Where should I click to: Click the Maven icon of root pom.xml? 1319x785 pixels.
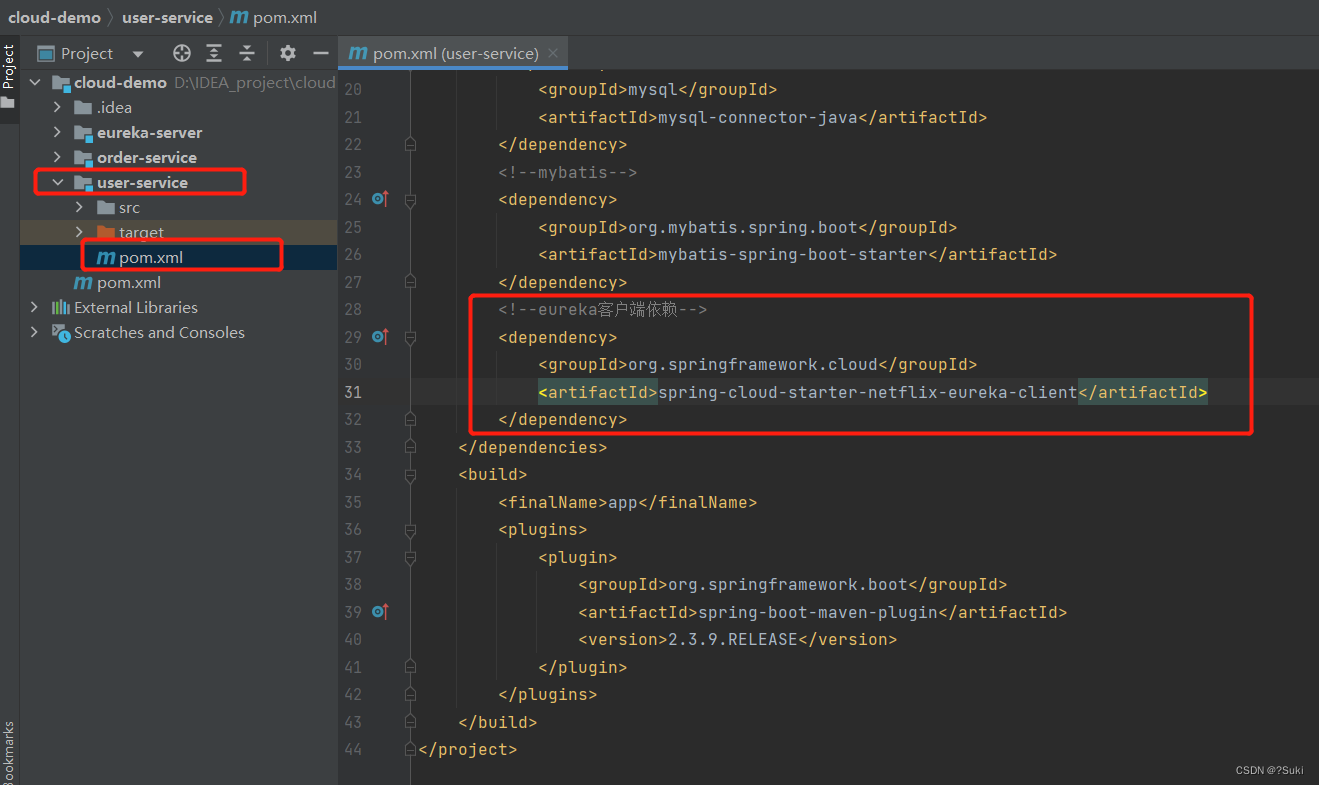83,283
